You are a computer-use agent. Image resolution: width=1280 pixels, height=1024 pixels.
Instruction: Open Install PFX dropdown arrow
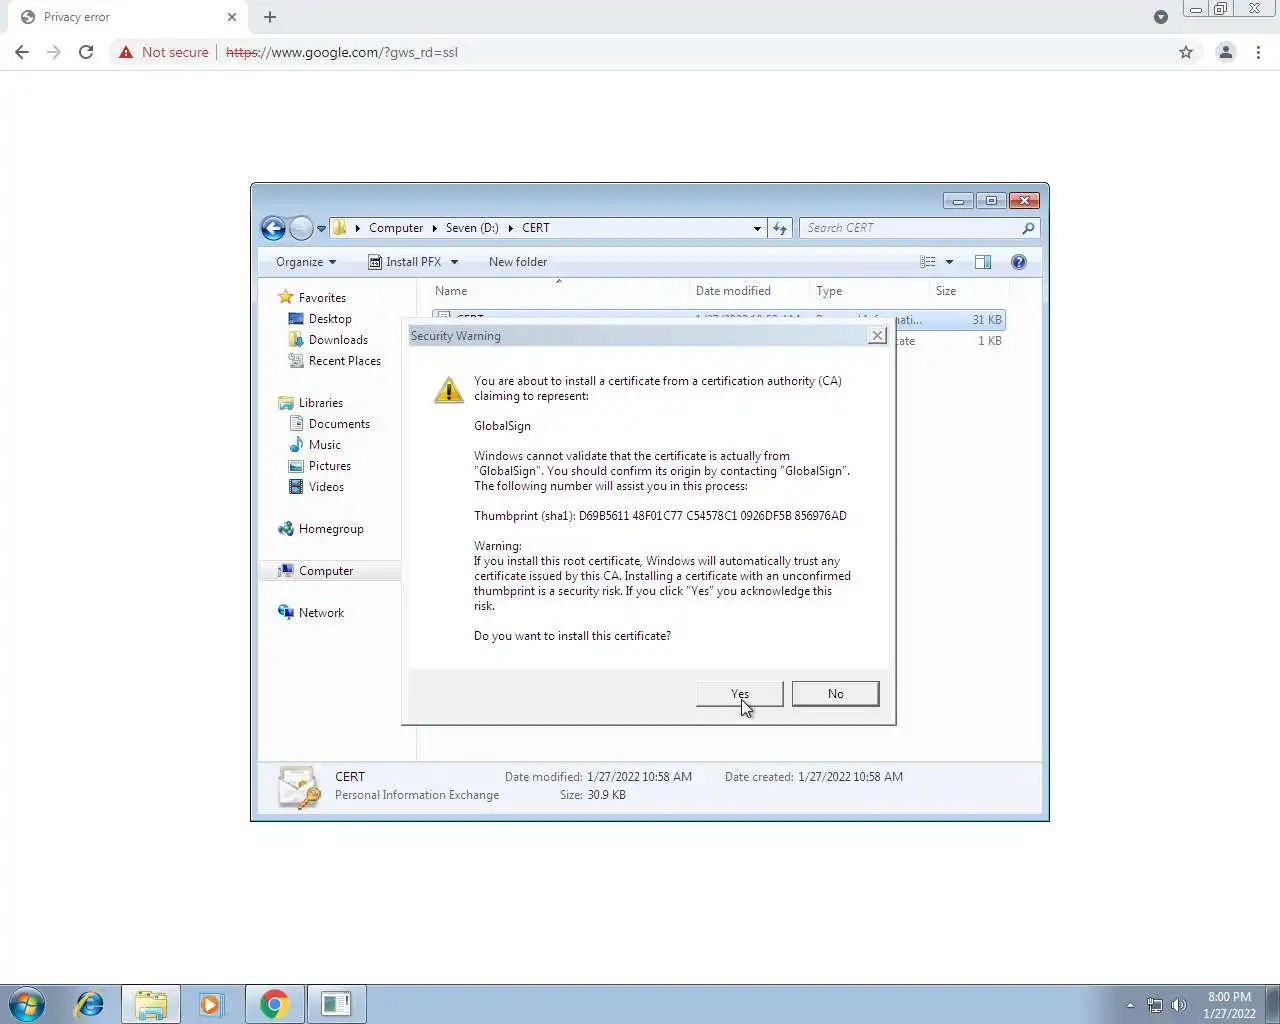click(x=454, y=262)
